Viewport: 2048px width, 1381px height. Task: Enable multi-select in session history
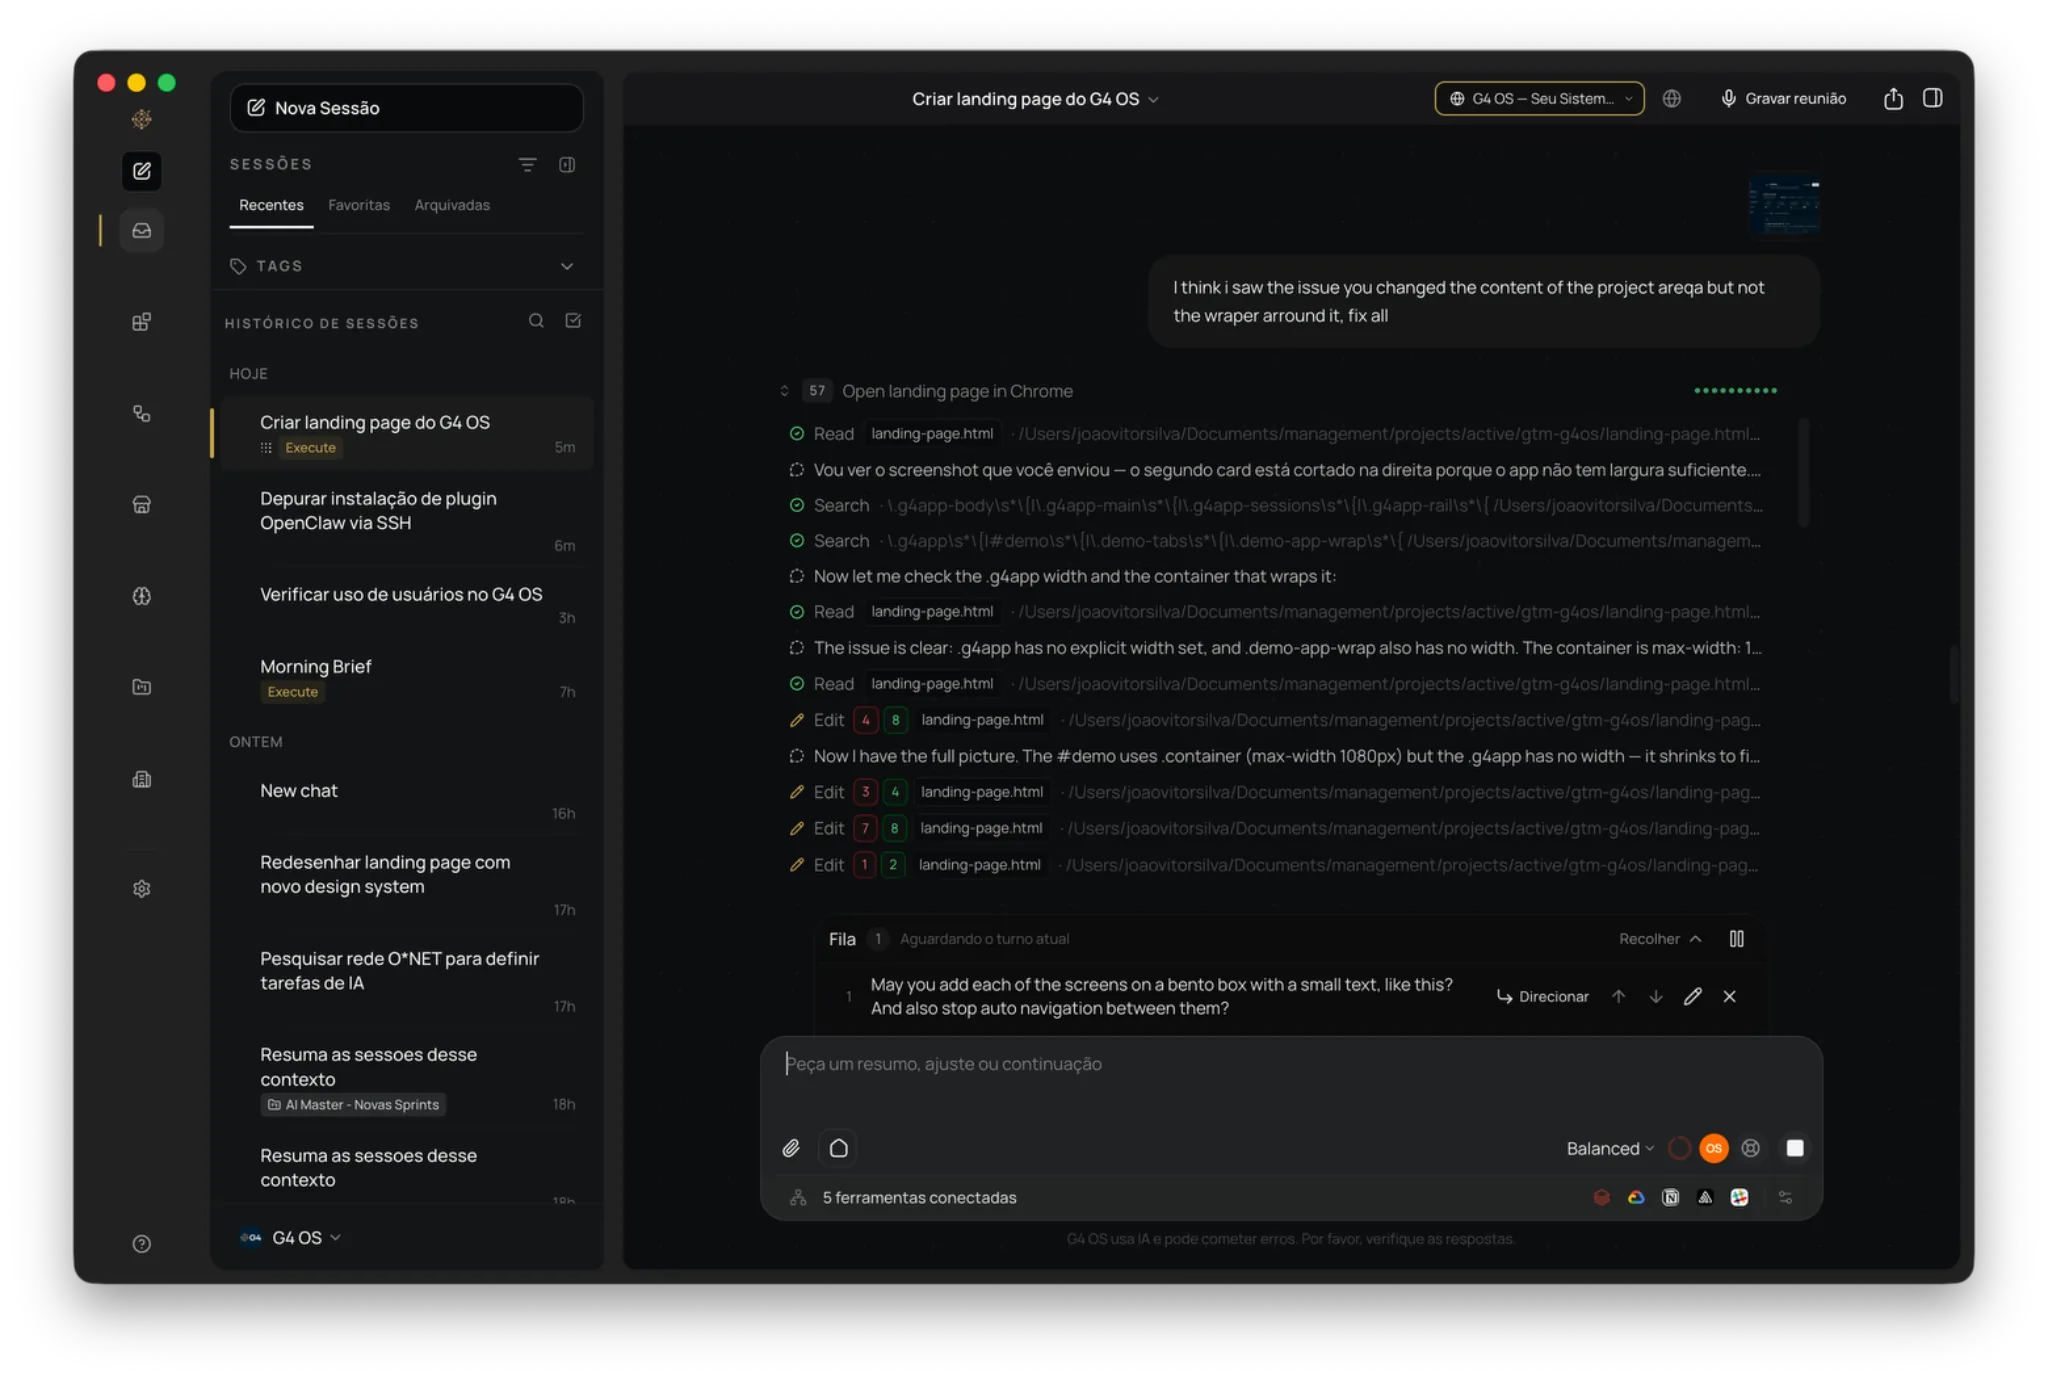pos(573,321)
